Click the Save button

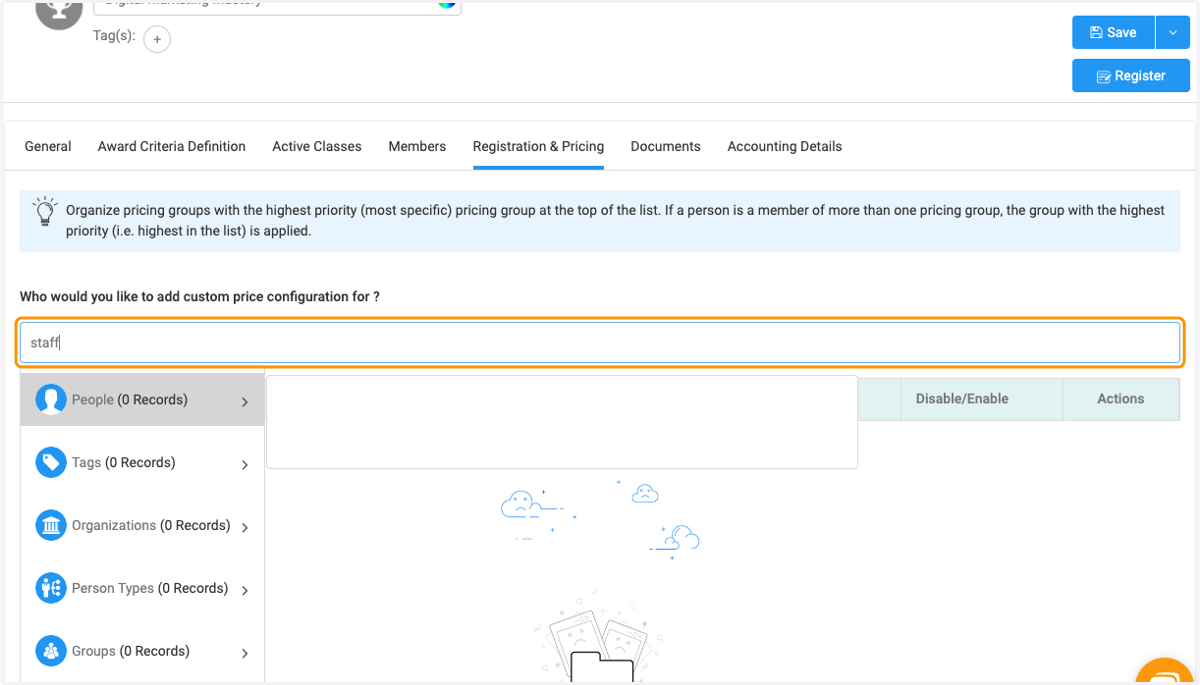(1113, 33)
